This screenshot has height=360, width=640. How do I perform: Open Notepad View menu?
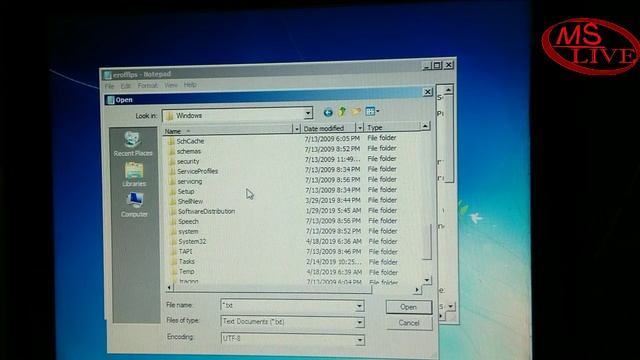[x=171, y=85]
